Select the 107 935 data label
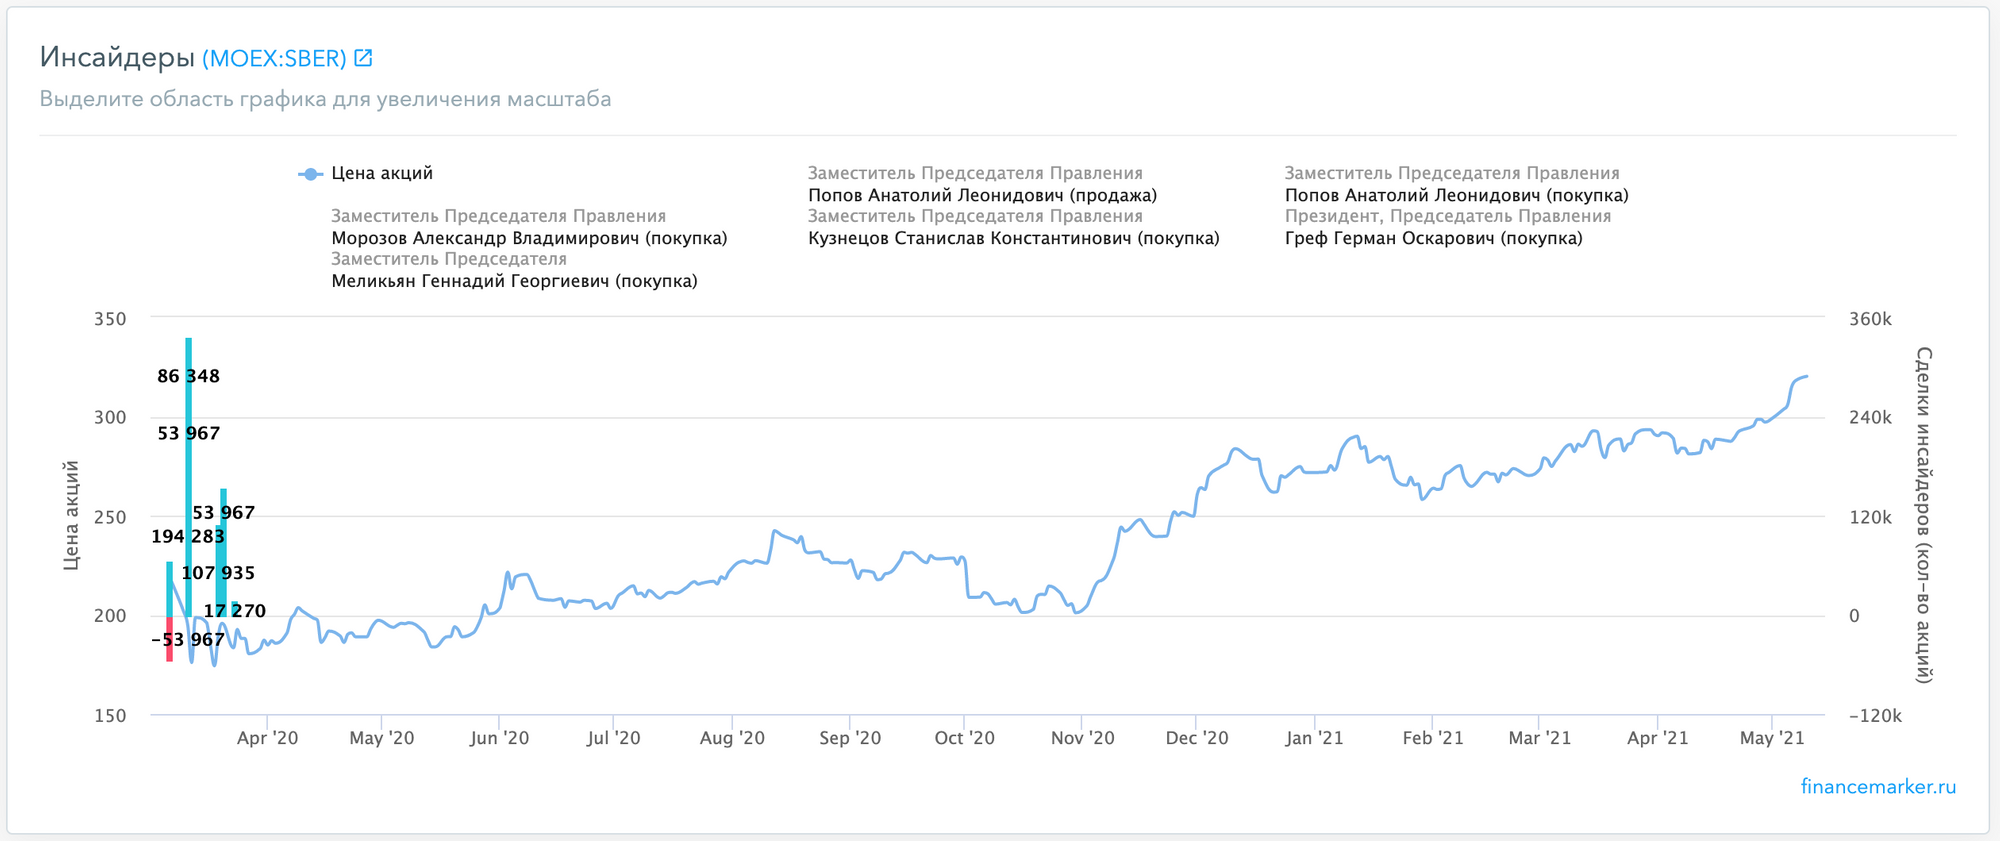Image resolution: width=2000 pixels, height=841 pixels. tap(218, 573)
